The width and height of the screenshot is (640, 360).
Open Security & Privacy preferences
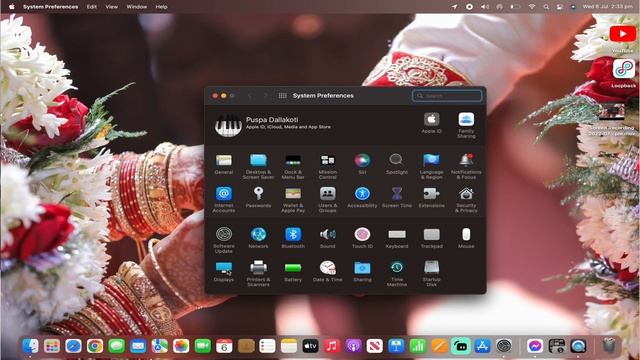click(x=466, y=200)
